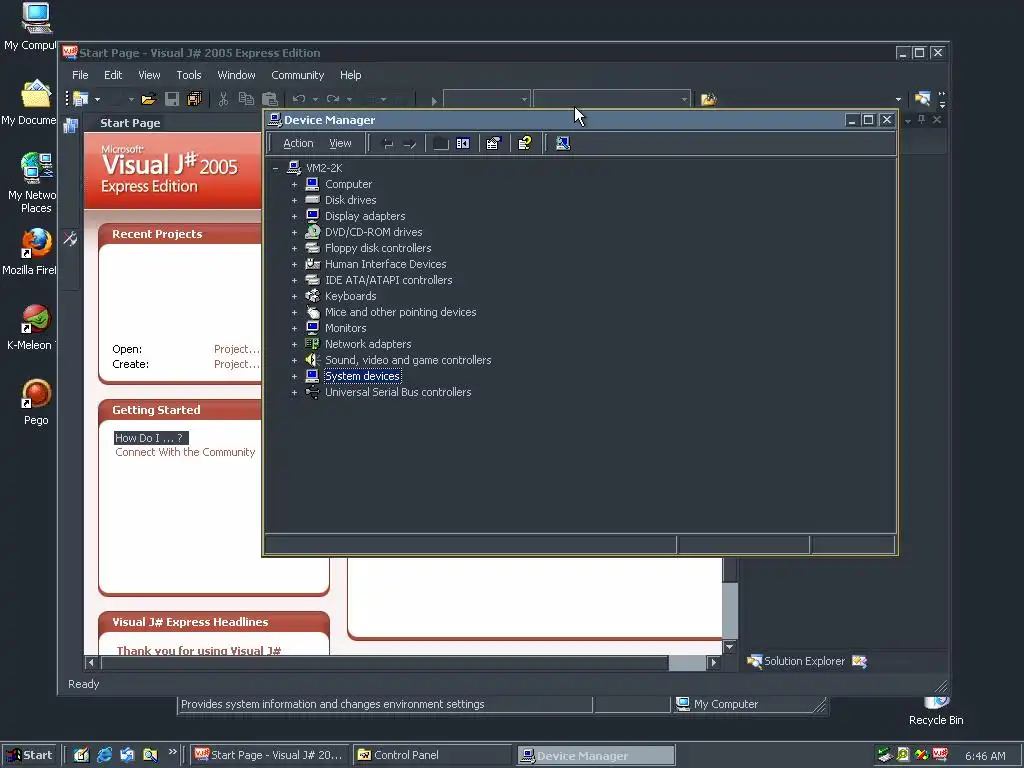This screenshot has height=768, width=1024.
Task: Expand the Keyboards node
Action: (x=295, y=296)
